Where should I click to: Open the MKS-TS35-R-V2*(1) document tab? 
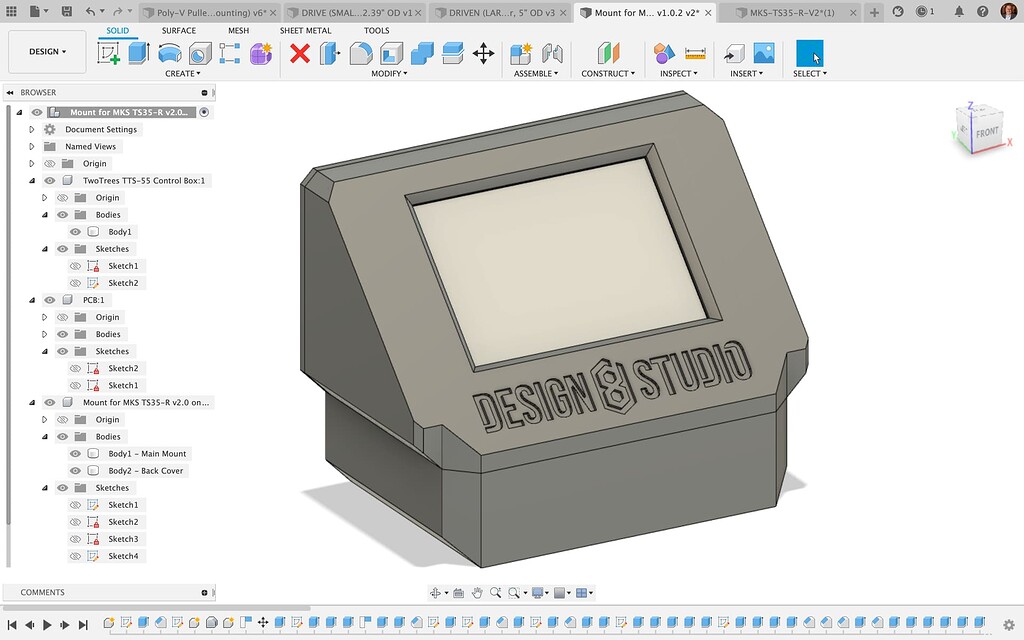[792, 12]
